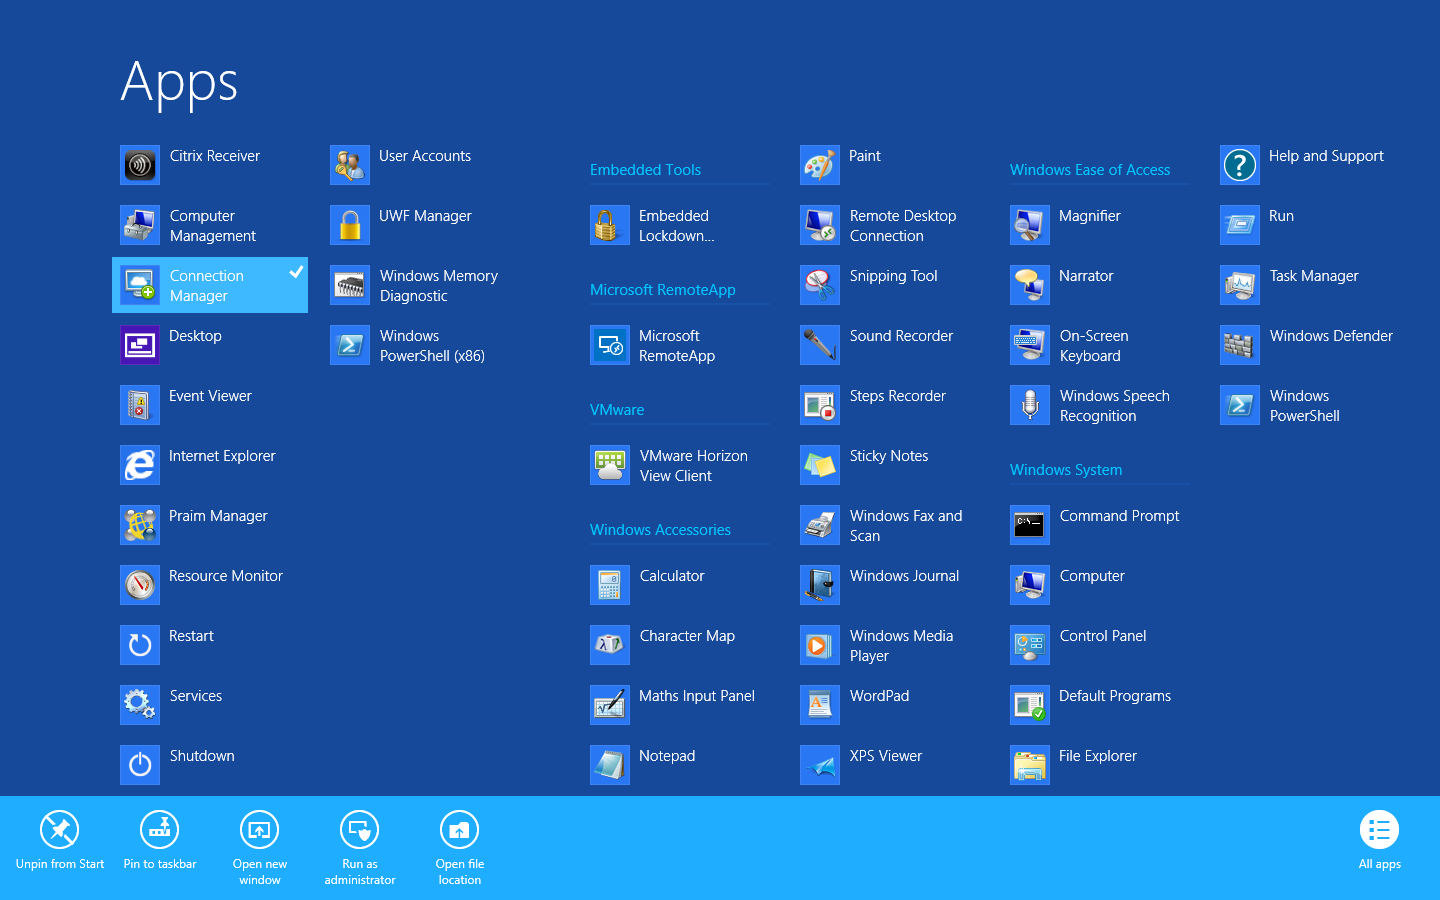Launch Windows PowerShell icon under Windows Defender
Viewport: 1440px width, 900px height.
point(1240,405)
